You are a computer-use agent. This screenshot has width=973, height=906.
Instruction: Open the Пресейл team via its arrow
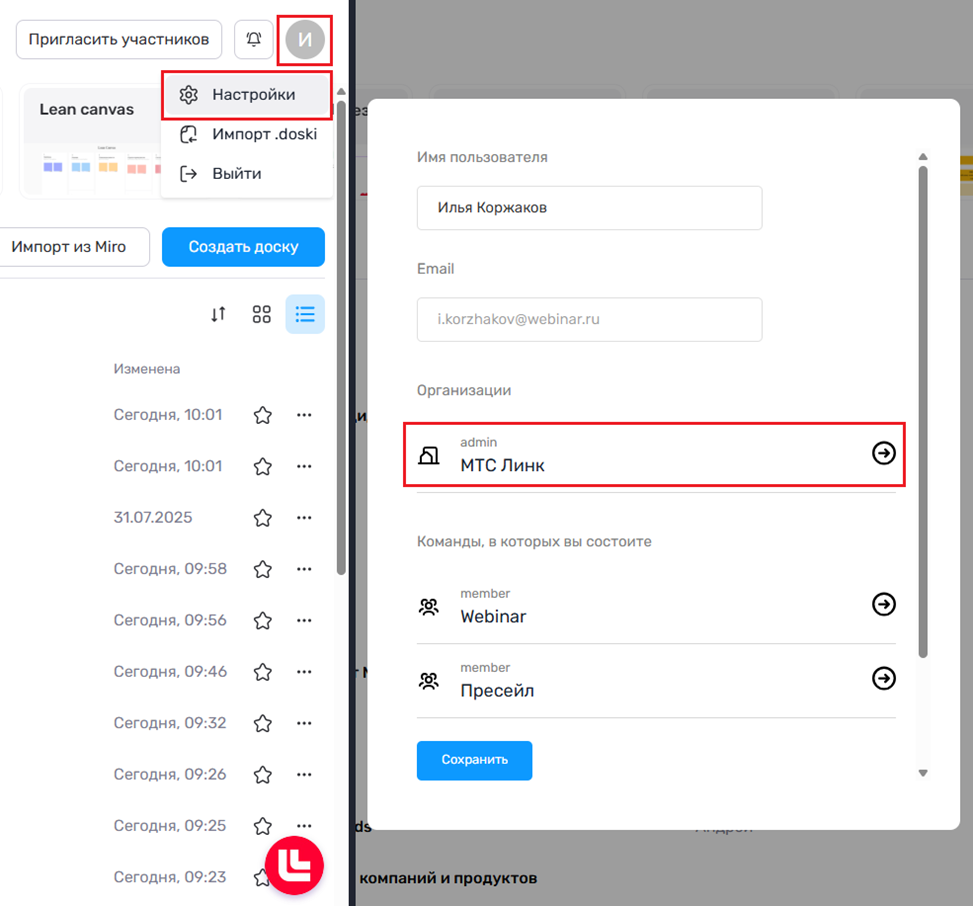[884, 678]
